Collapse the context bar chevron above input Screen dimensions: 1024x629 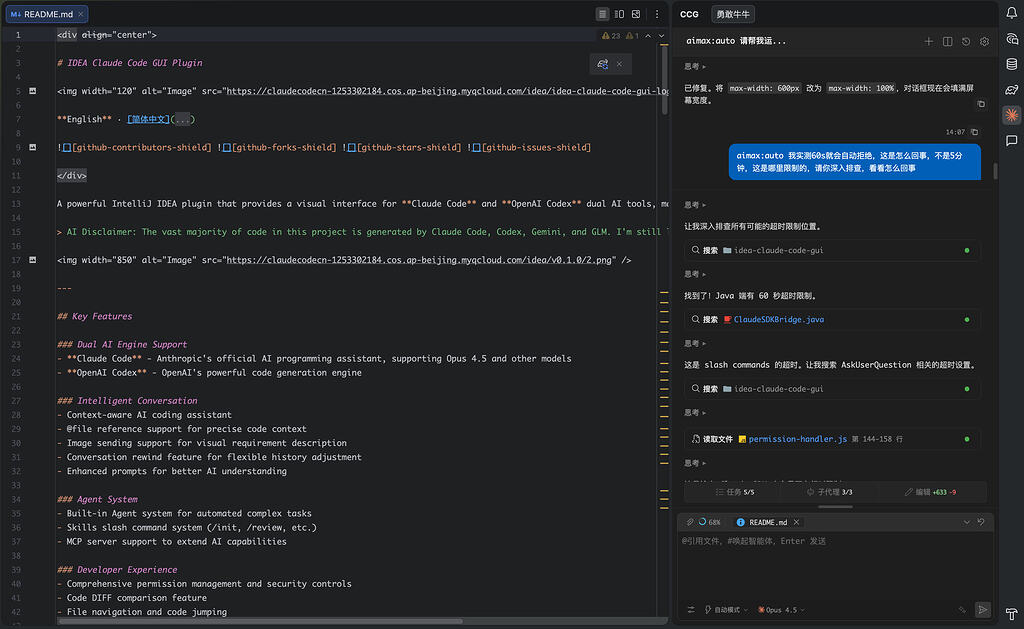pyautogui.click(x=966, y=522)
